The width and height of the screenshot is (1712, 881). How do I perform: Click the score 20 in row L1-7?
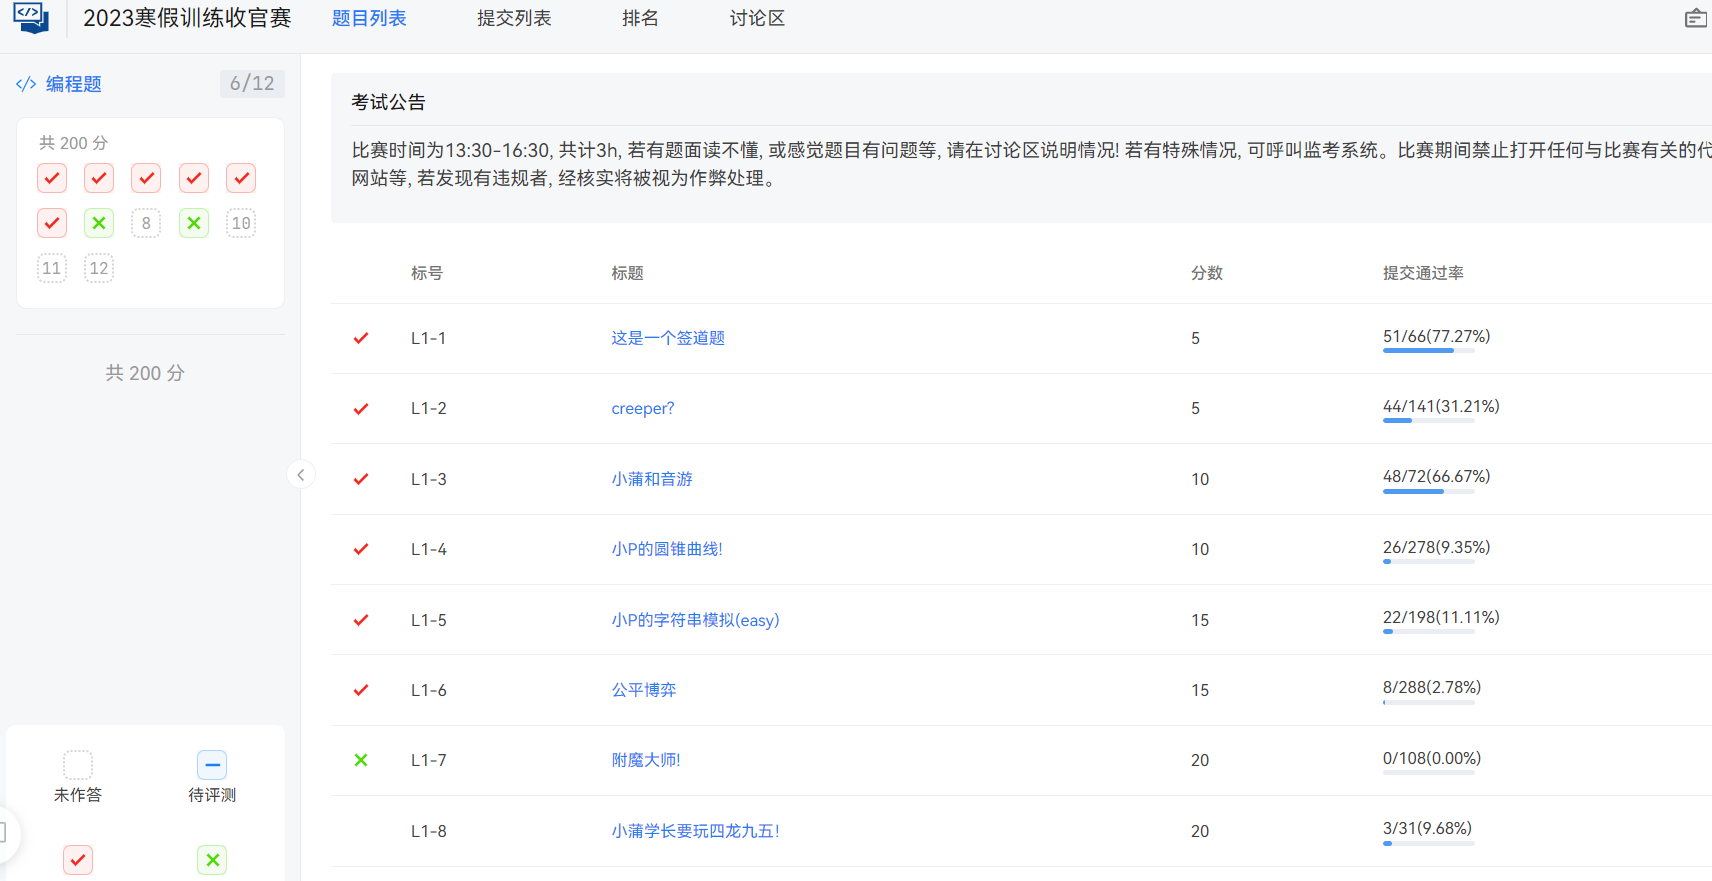[x=1200, y=760]
